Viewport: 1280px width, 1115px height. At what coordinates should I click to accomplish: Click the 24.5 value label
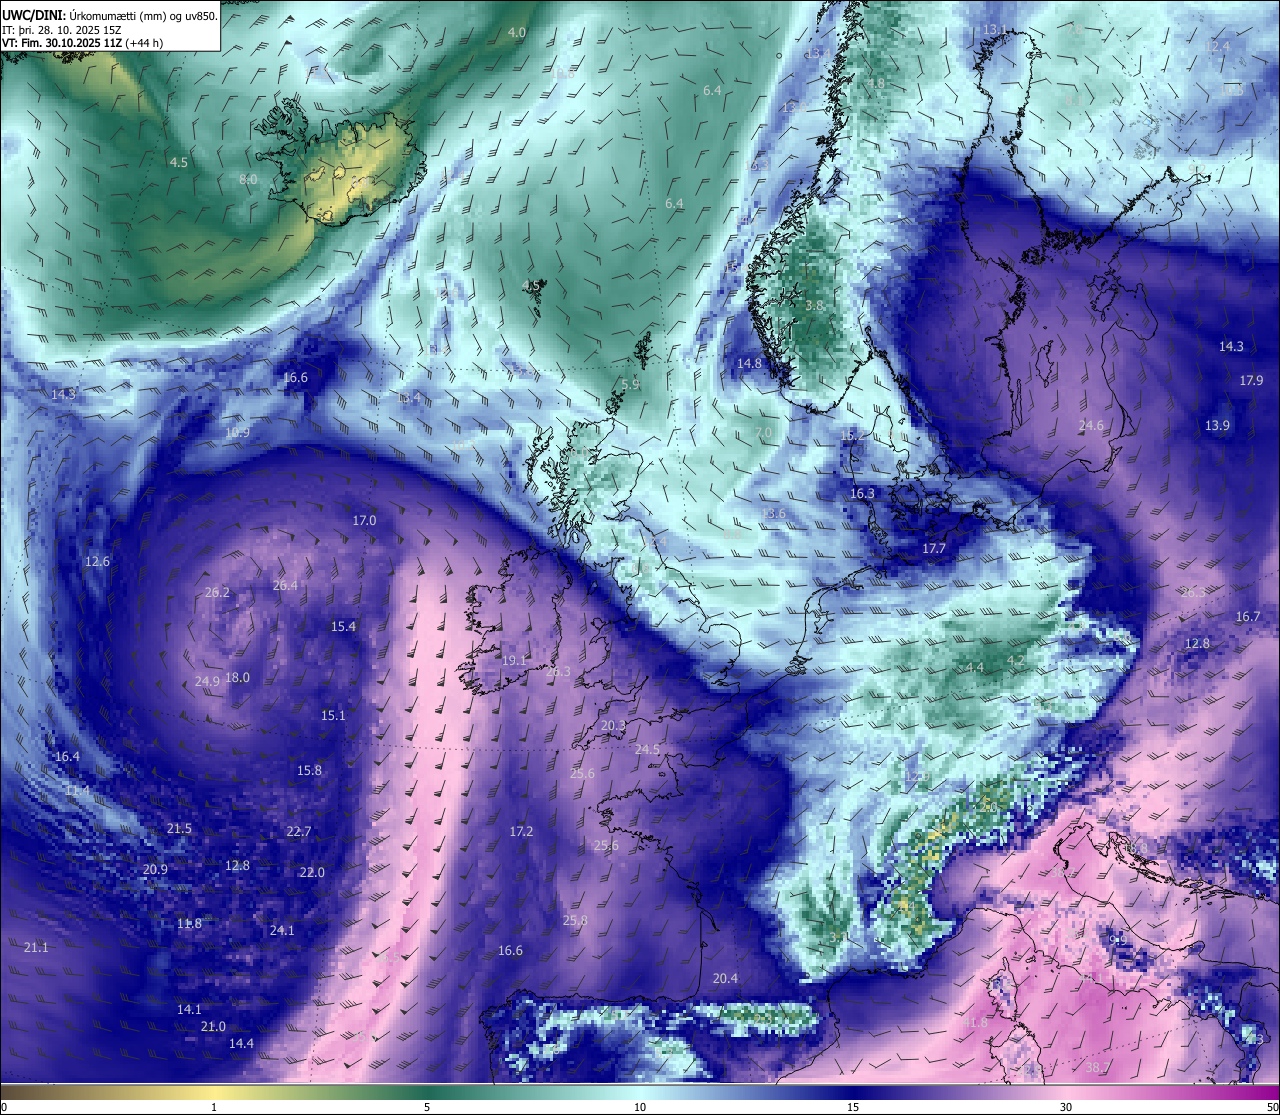pos(647,750)
